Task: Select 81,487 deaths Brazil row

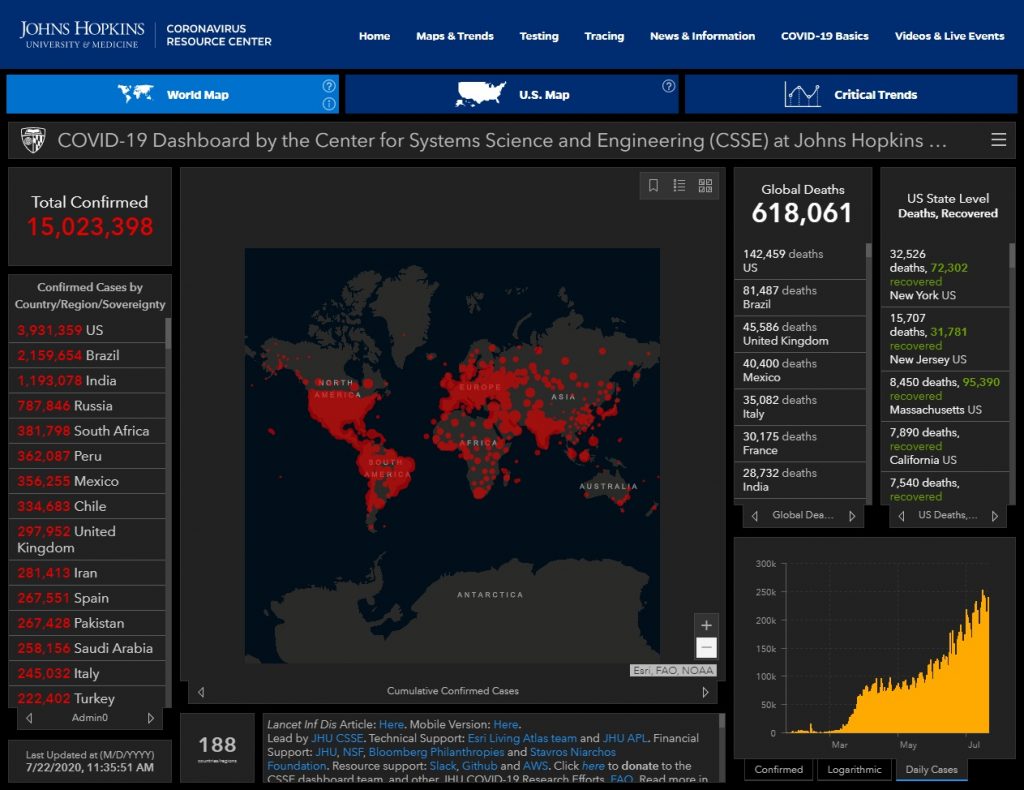Action: coord(800,298)
